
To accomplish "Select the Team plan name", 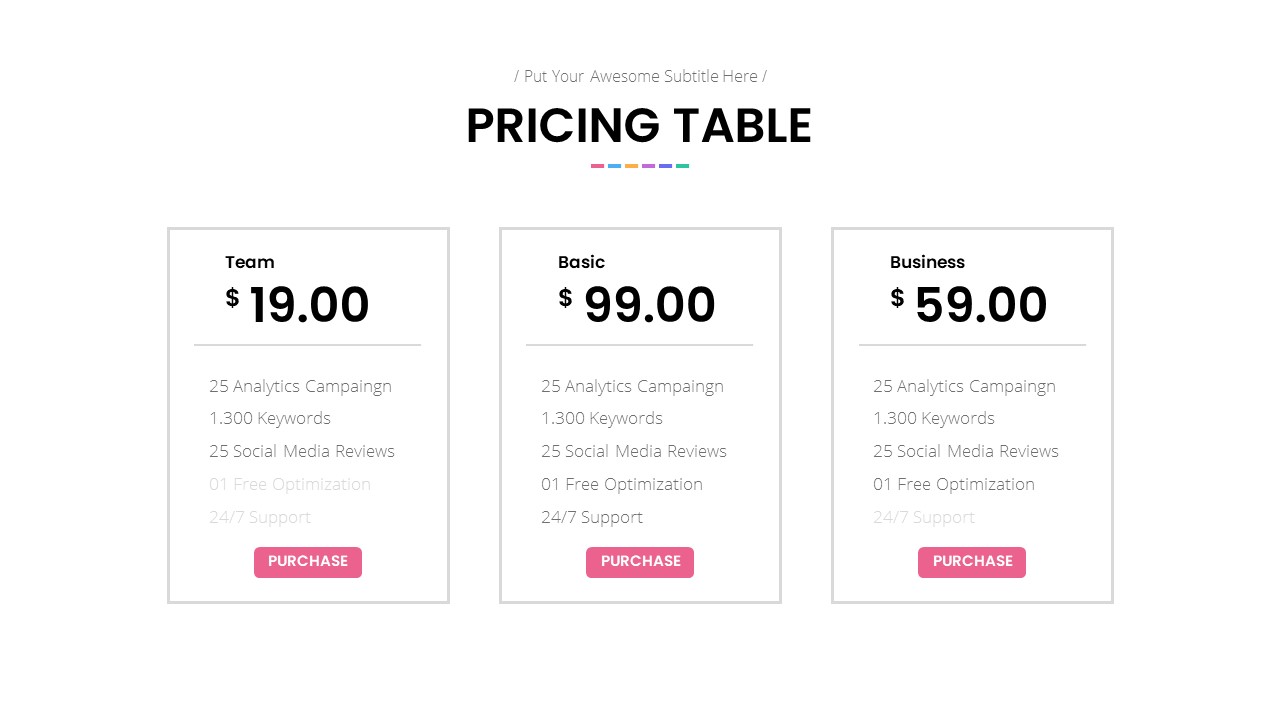I will [250, 262].
